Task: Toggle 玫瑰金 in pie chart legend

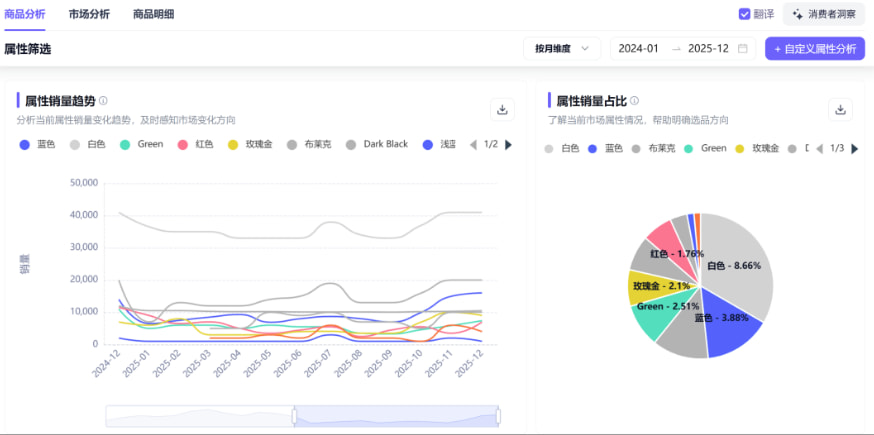Action: [x=758, y=148]
